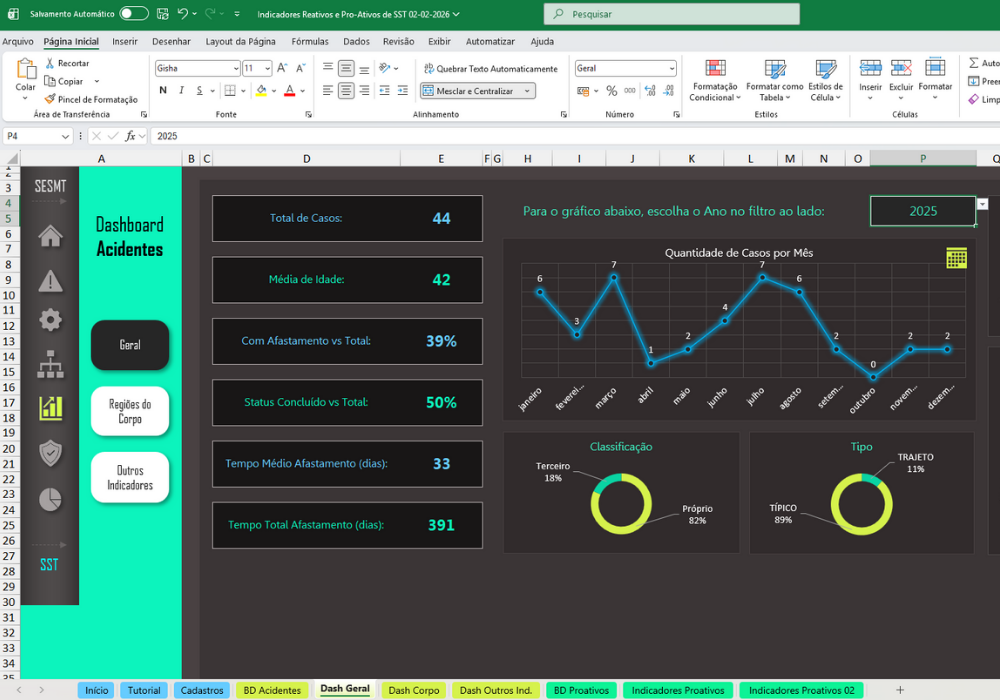Expand the Gisha font name dropdown
This screenshot has width=1000, height=700.
tap(236, 68)
